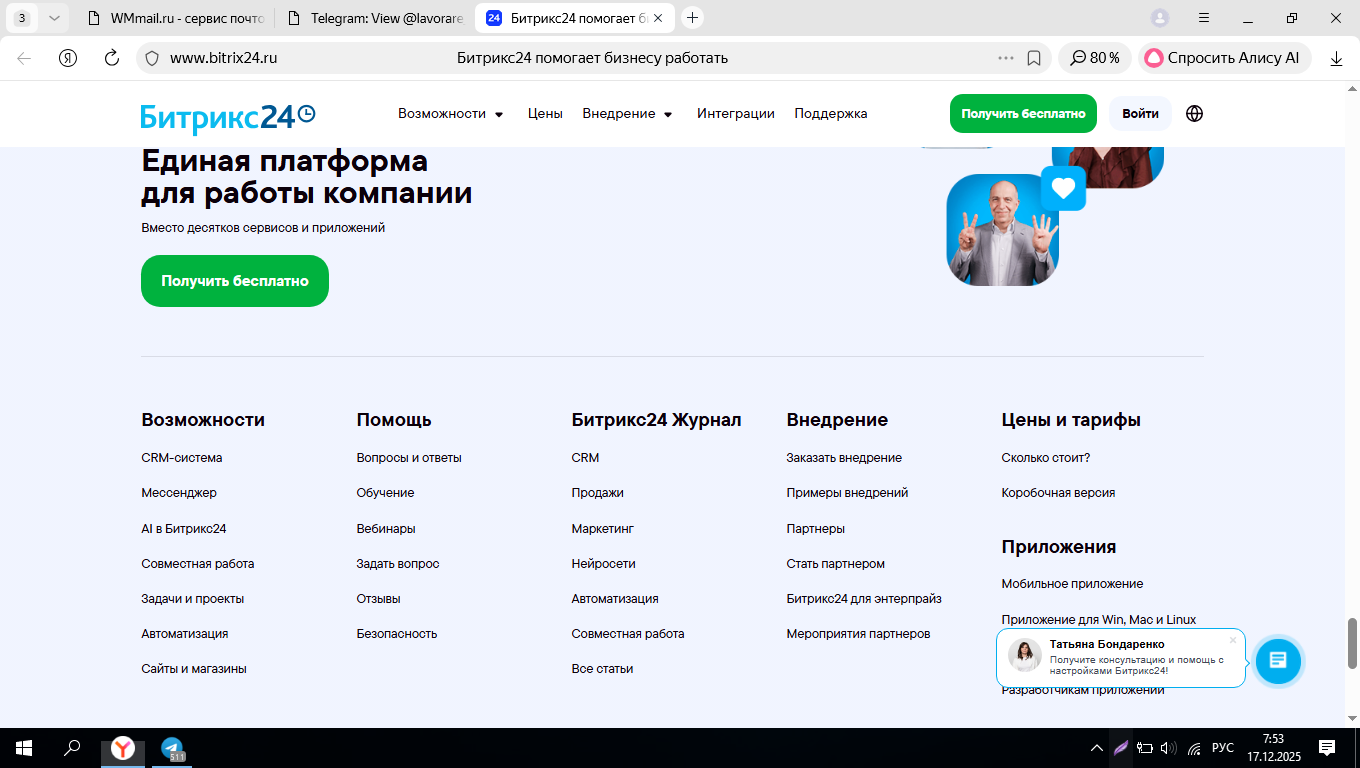The height and width of the screenshot is (768, 1360).
Task: Open Интеграции in the header menu
Action: click(x=736, y=114)
